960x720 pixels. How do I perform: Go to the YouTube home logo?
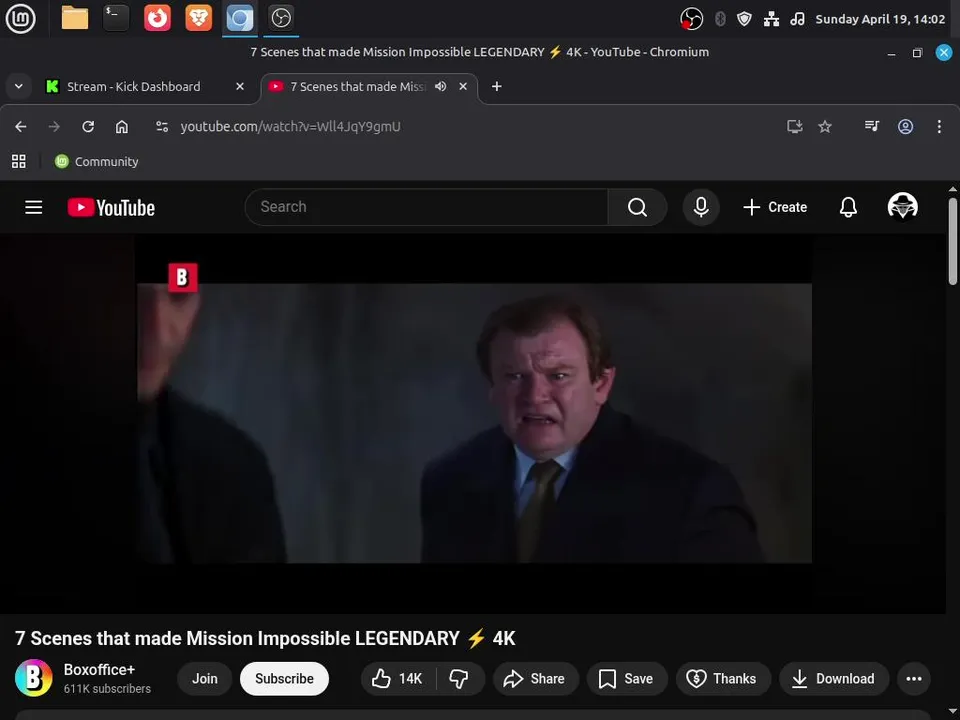[111, 208]
